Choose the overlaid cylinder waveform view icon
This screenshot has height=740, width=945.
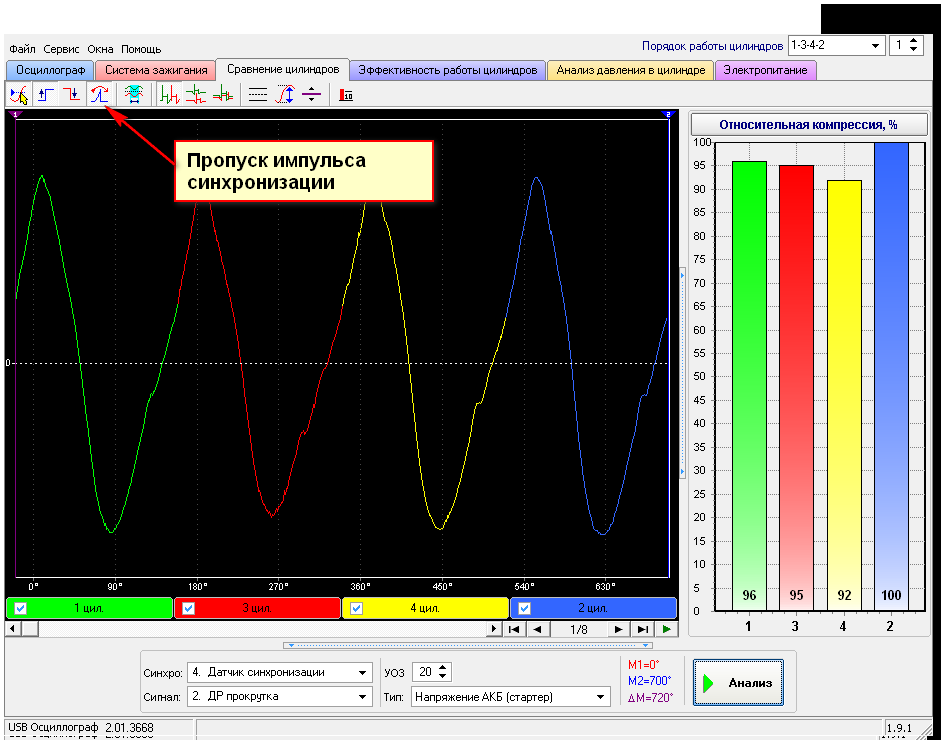point(222,95)
